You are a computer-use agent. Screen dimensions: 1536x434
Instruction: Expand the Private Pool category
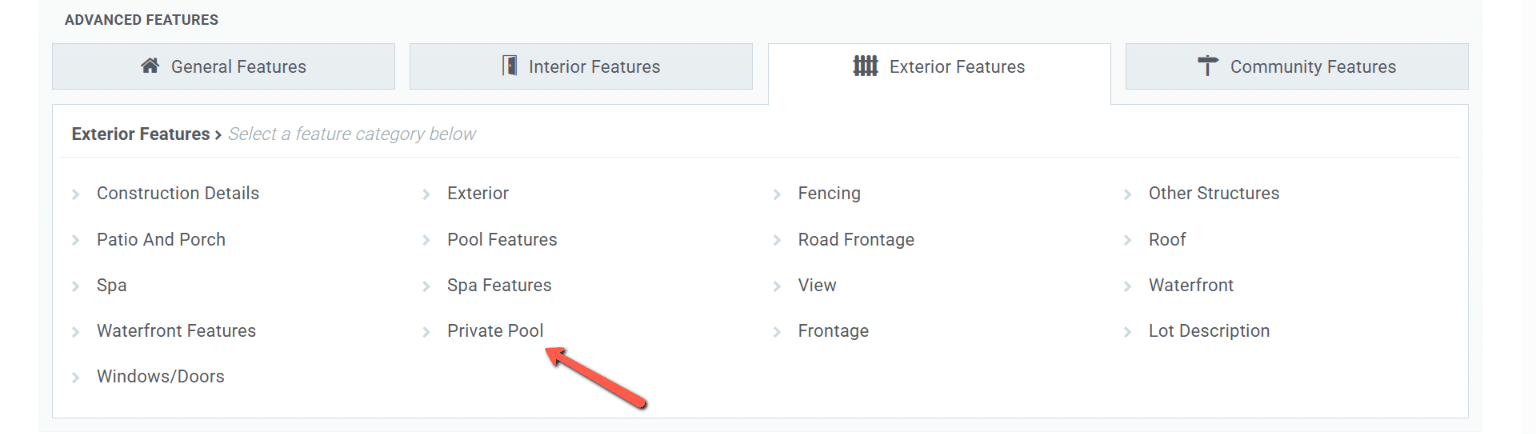495,331
